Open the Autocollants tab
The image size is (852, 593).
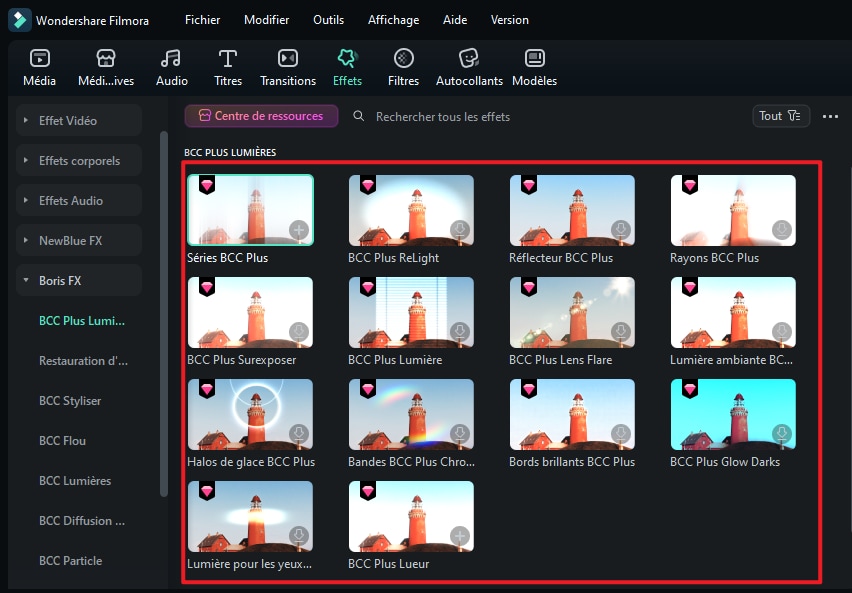click(x=469, y=67)
